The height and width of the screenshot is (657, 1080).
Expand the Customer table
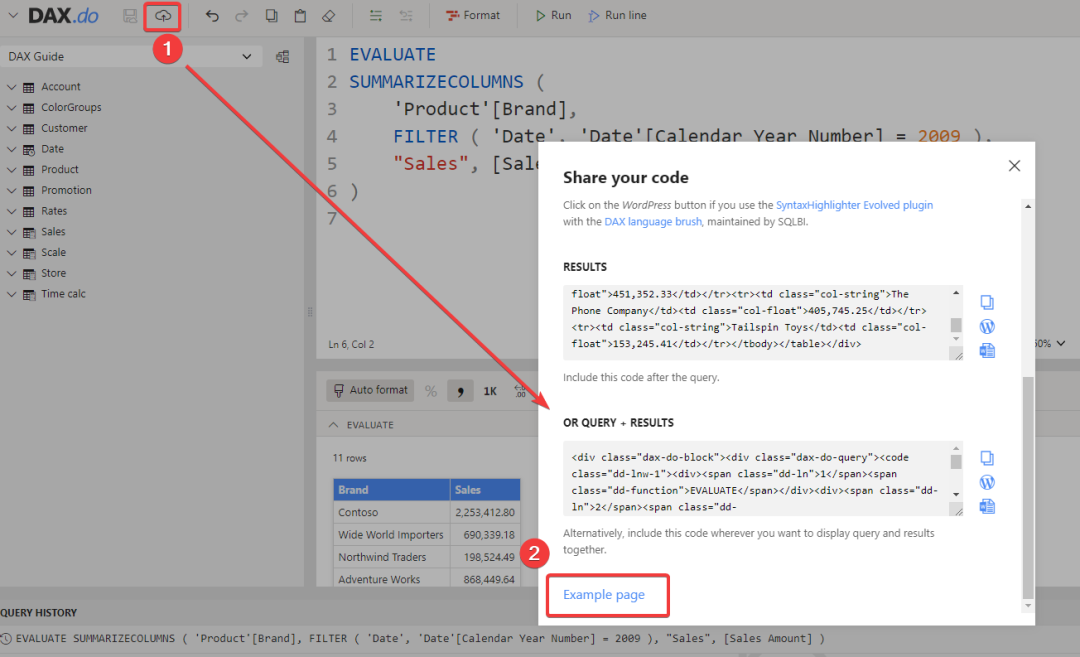pyautogui.click(x=12, y=128)
